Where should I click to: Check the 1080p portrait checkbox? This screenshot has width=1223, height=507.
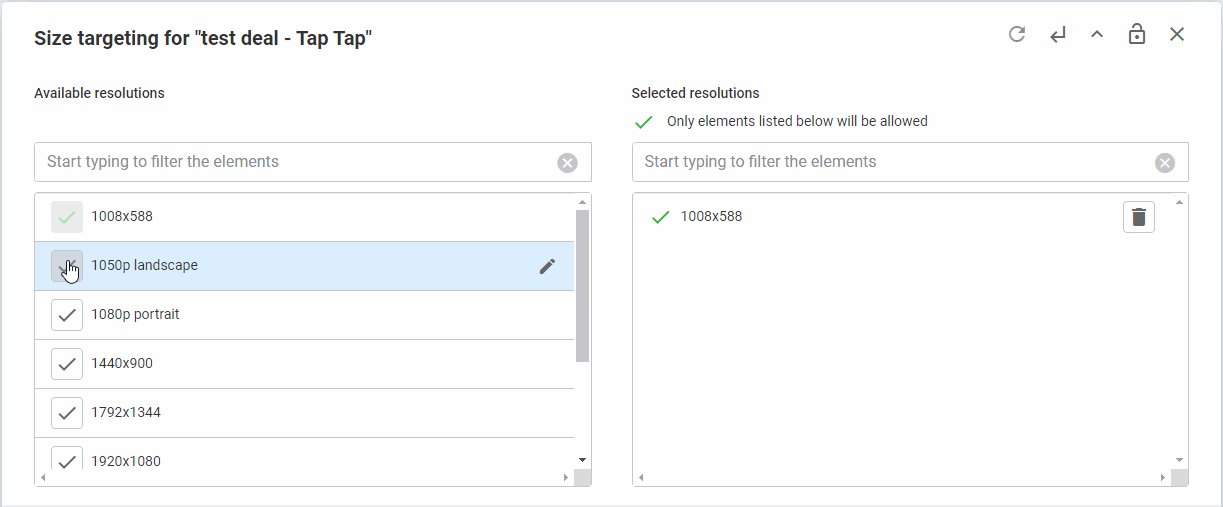(x=67, y=315)
